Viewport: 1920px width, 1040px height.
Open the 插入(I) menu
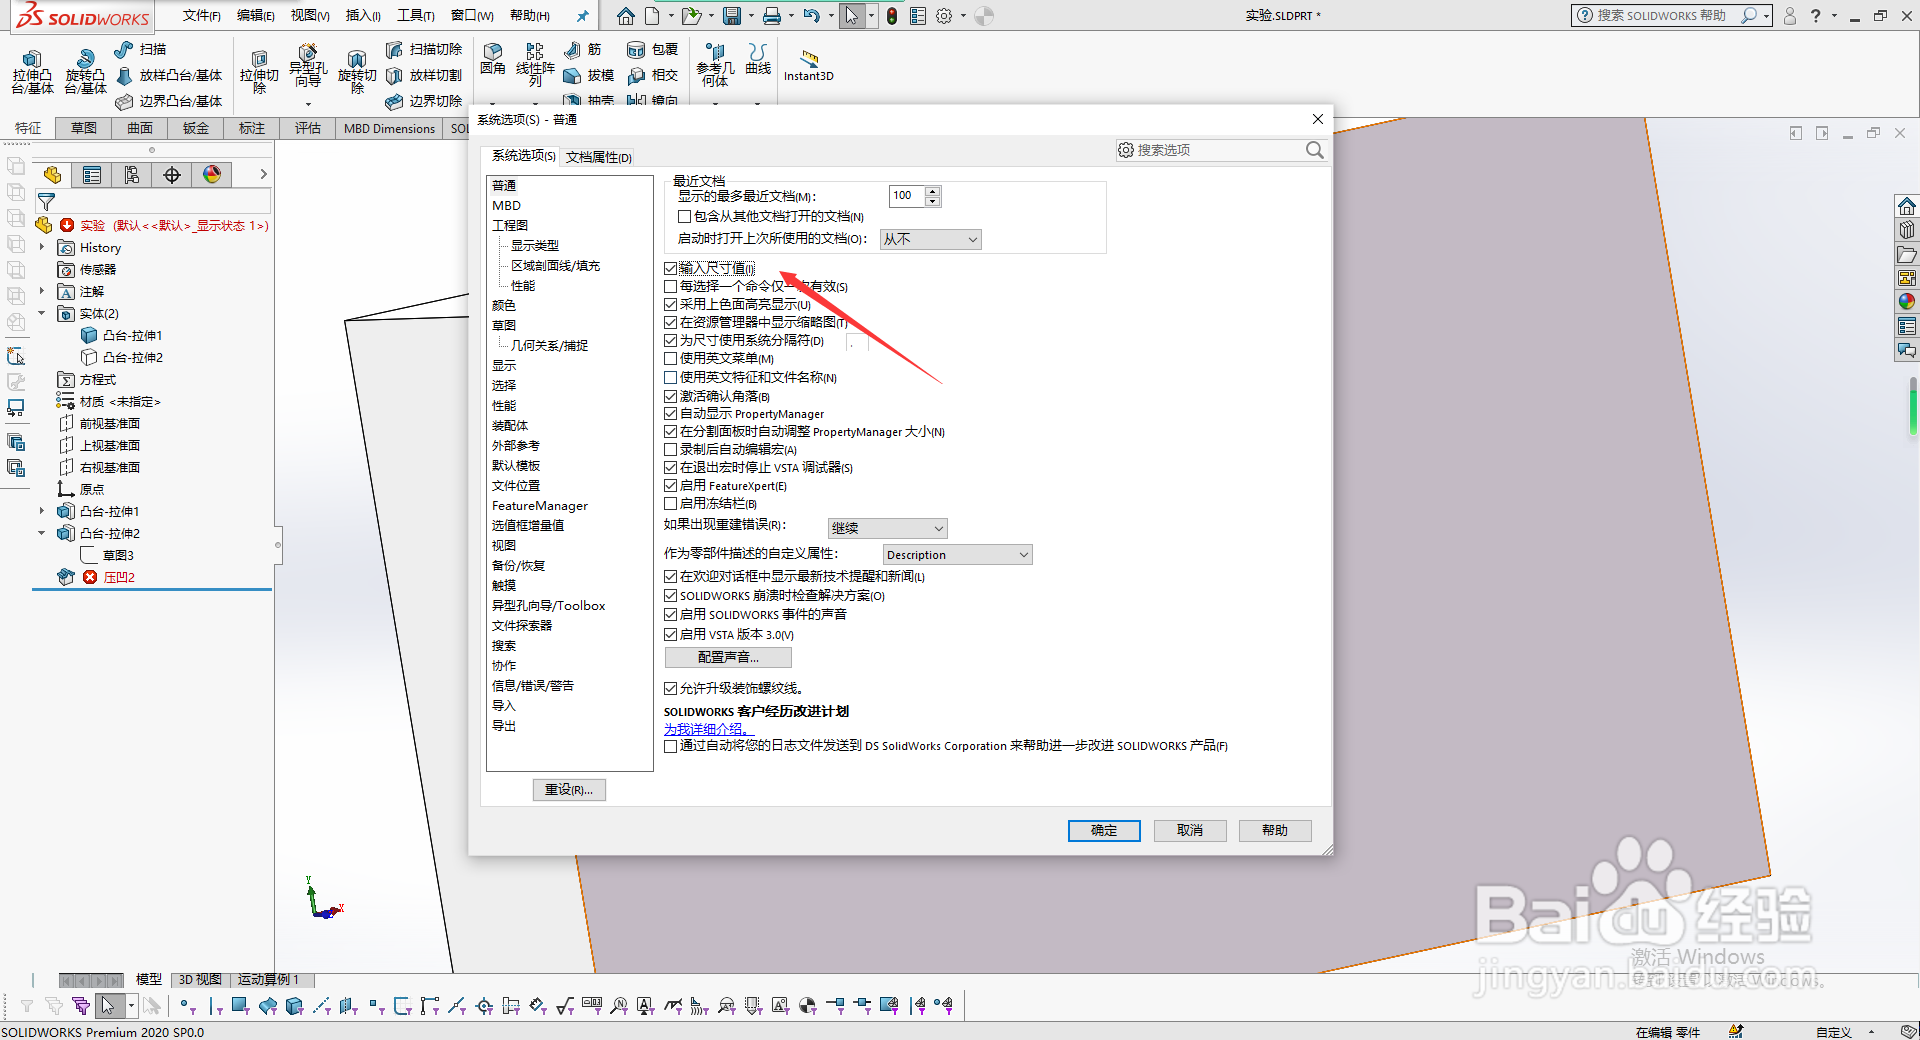pos(362,16)
